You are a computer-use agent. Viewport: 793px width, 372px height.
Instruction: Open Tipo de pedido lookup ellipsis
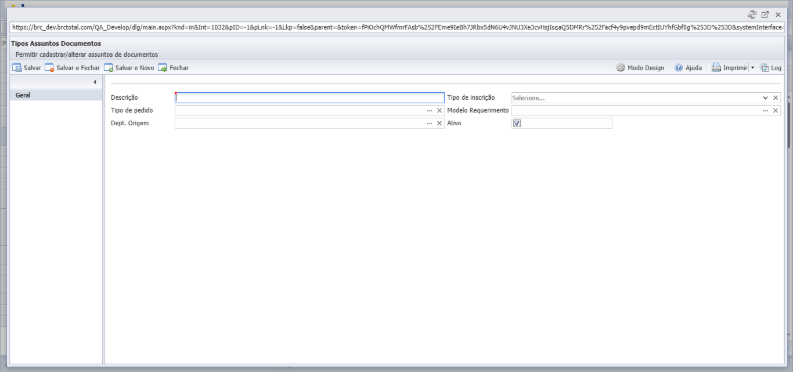(x=429, y=110)
